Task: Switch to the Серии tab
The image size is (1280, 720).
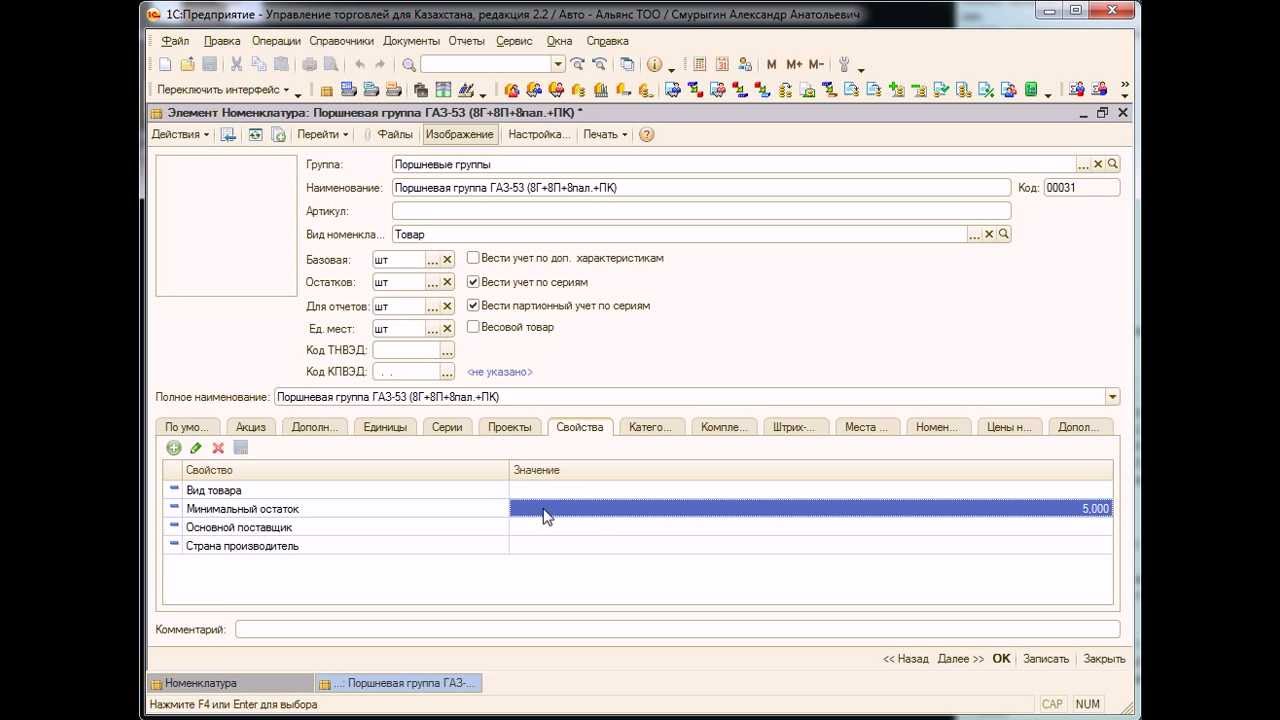Action: click(447, 427)
